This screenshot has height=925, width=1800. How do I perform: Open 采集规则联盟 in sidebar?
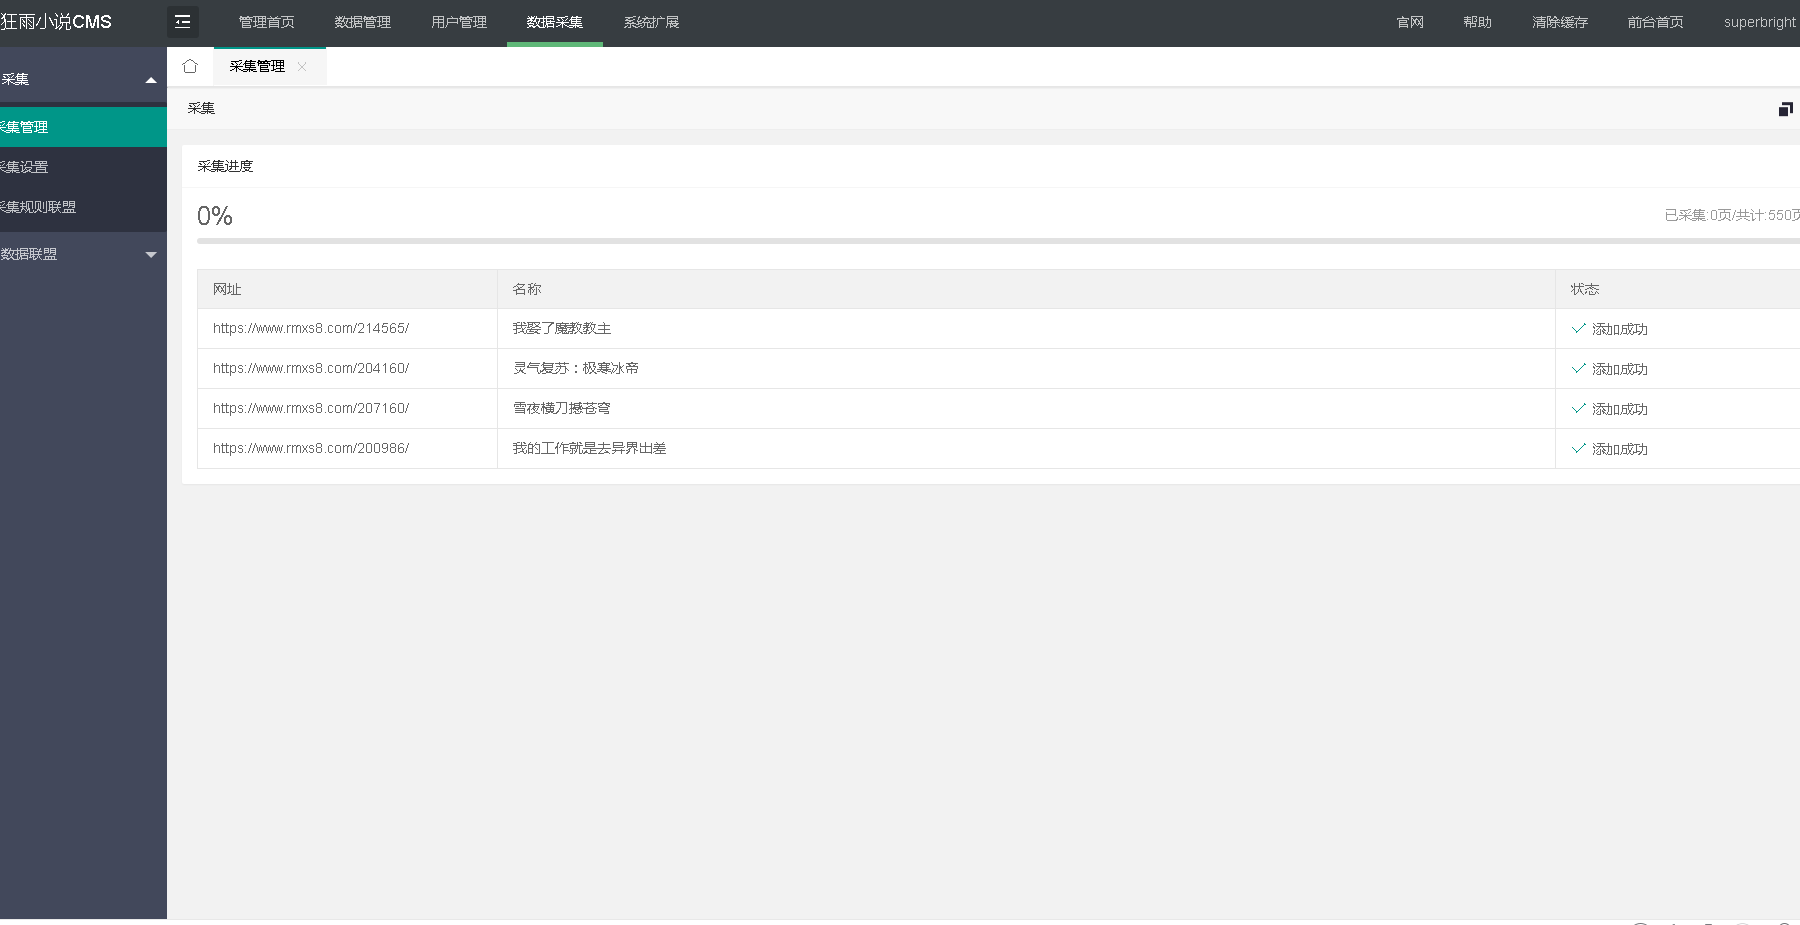[x=38, y=207]
